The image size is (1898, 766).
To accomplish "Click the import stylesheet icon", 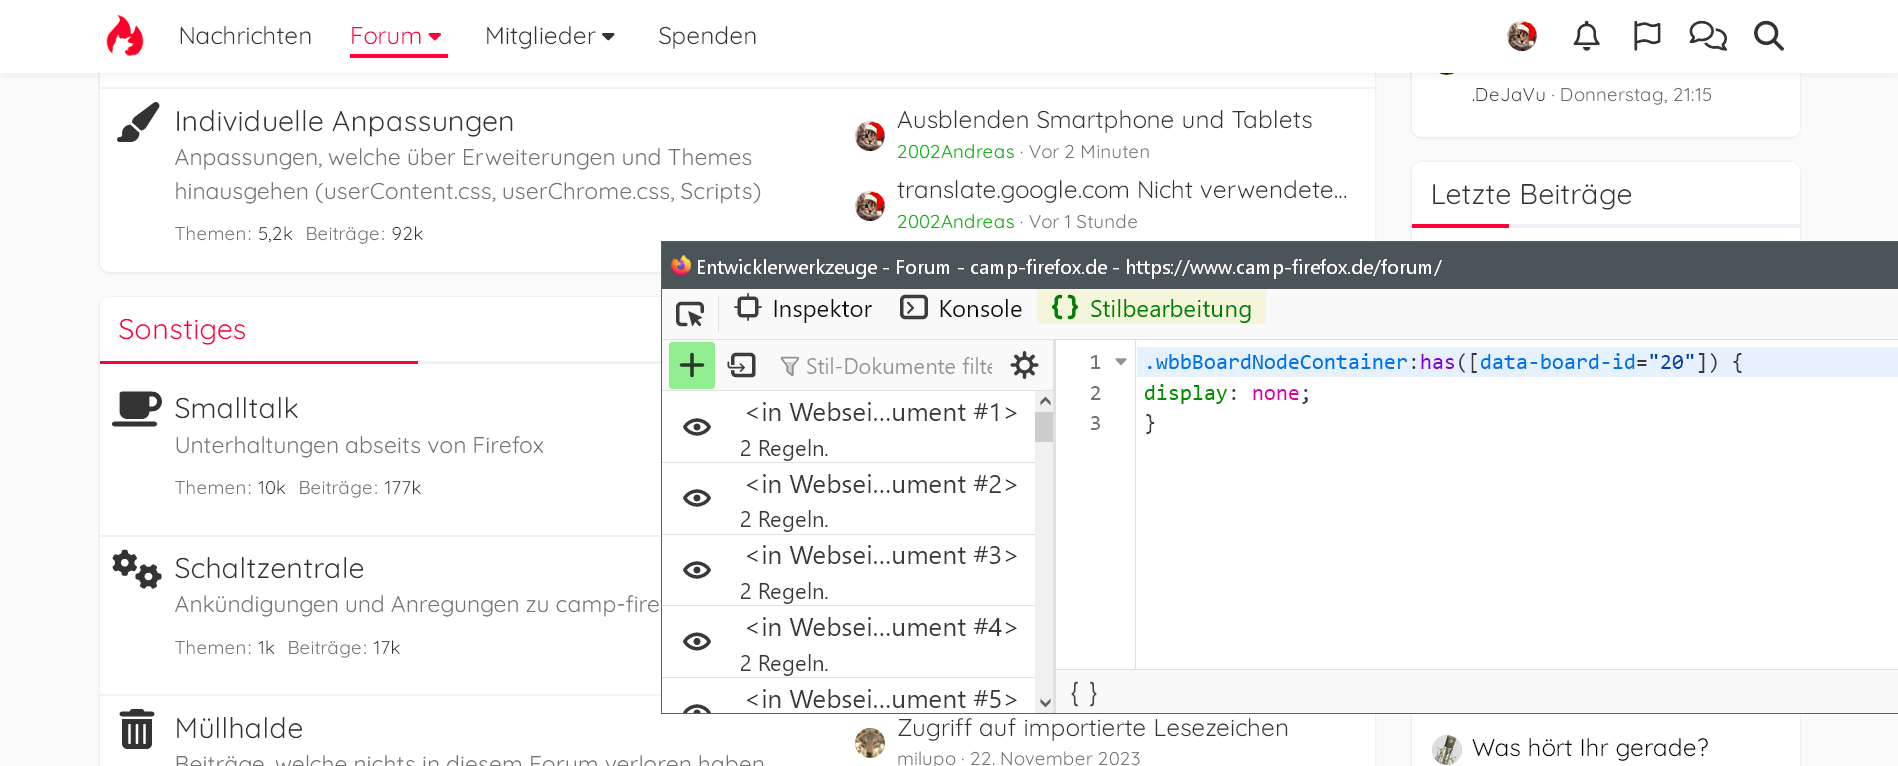I will click(x=742, y=365).
